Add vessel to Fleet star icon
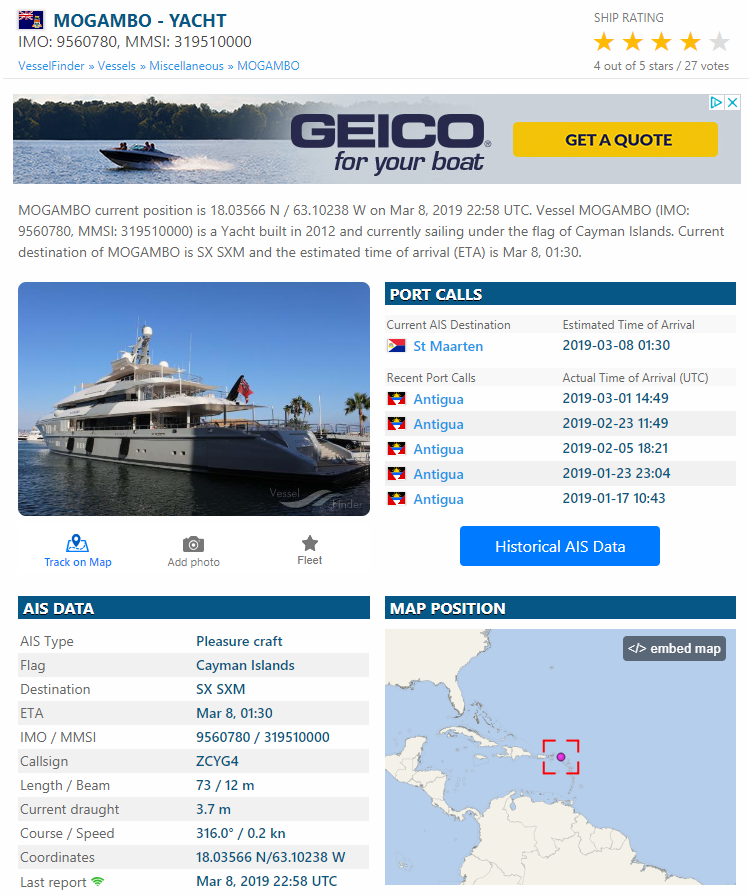The width and height of the screenshot is (749, 895). point(309,543)
